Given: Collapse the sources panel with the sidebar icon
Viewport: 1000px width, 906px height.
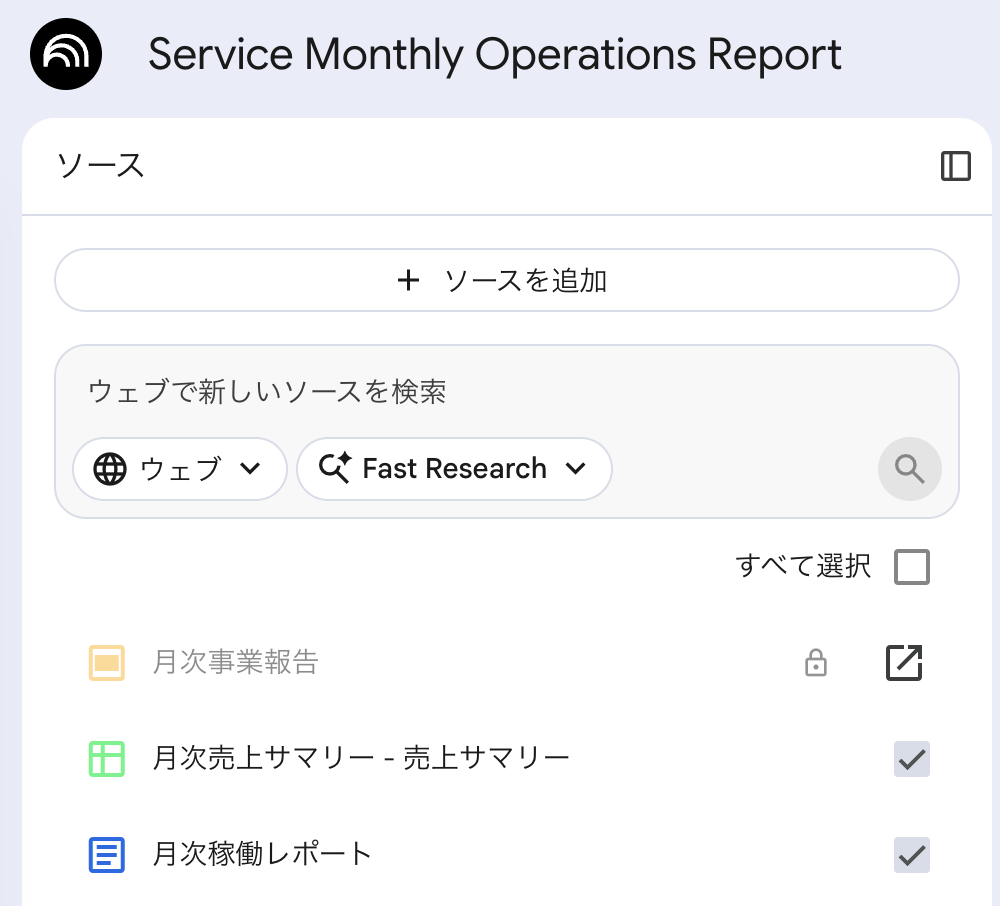Looking at the screenshot, I should coord(955,166).
